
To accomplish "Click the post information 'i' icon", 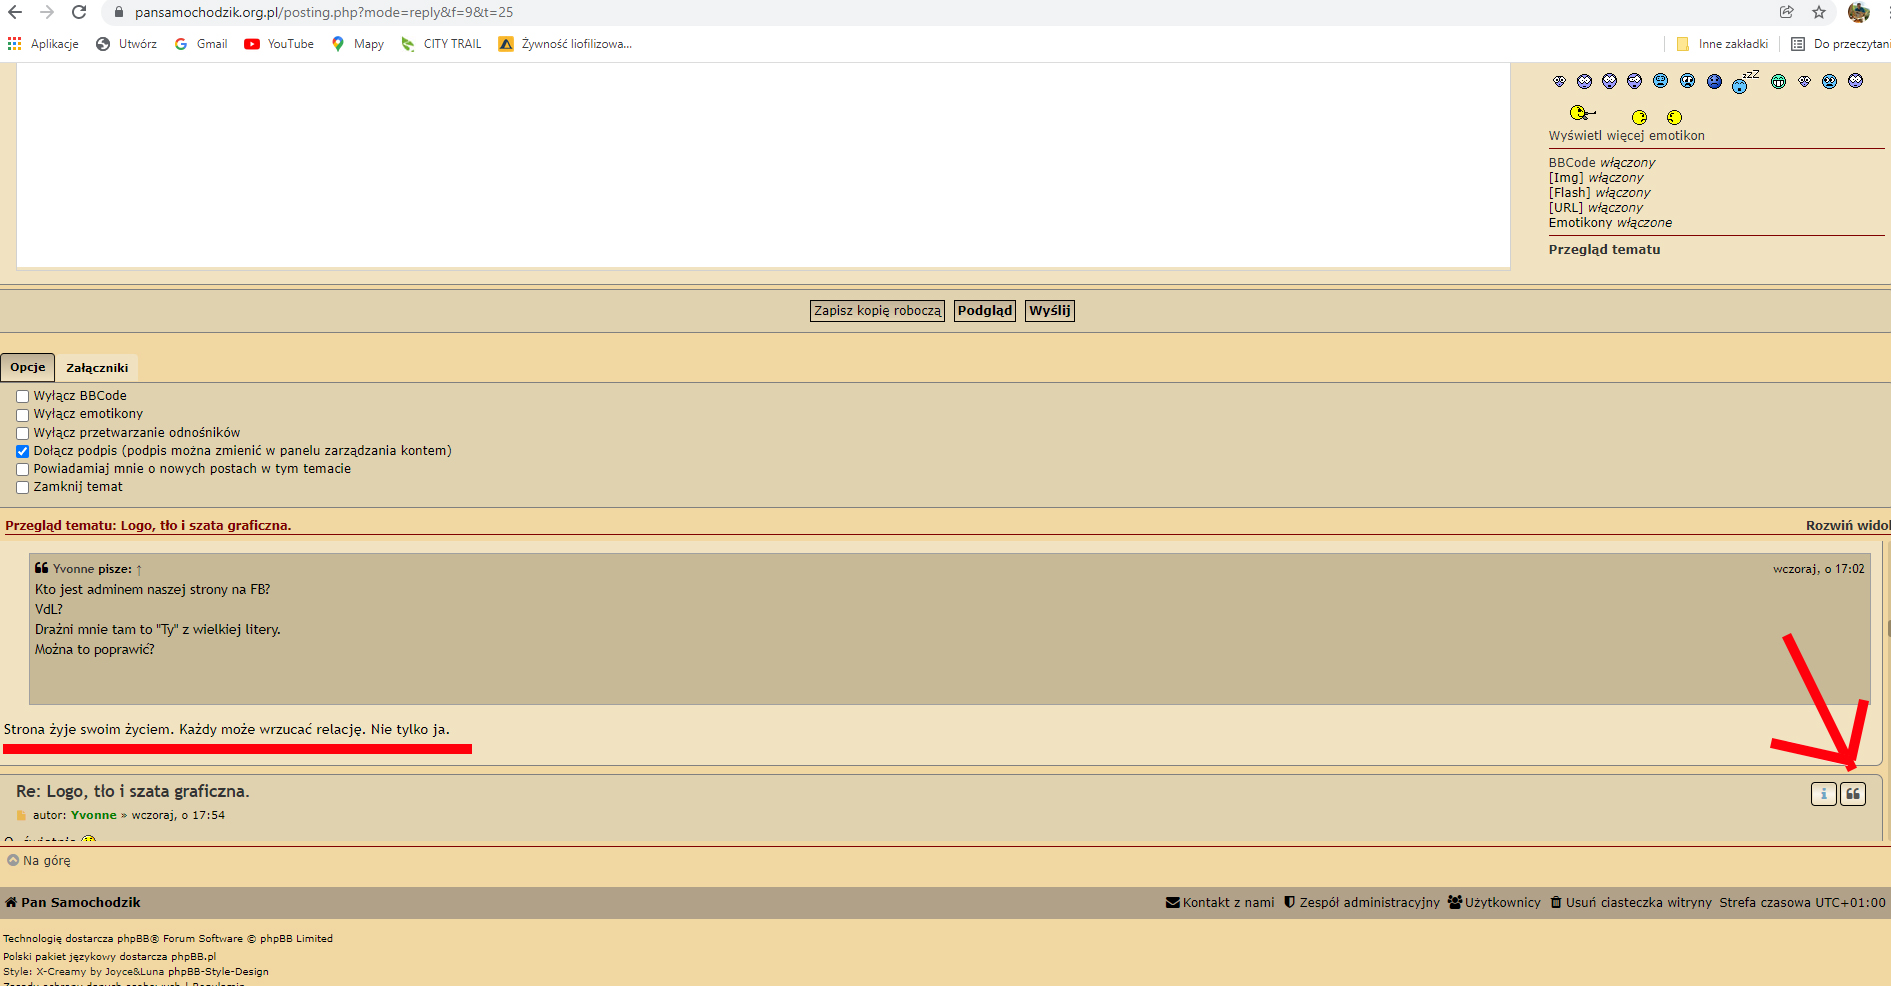I will click(x=1823, y=794).
